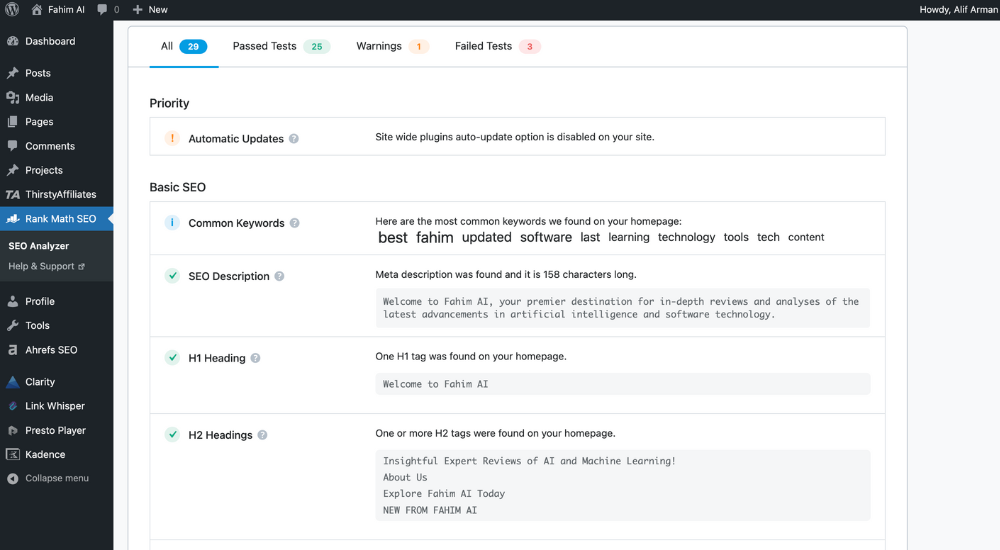1000x550 pixels.
Task: Click the help icon beside H2 Headings
Action: click(263, 435)
